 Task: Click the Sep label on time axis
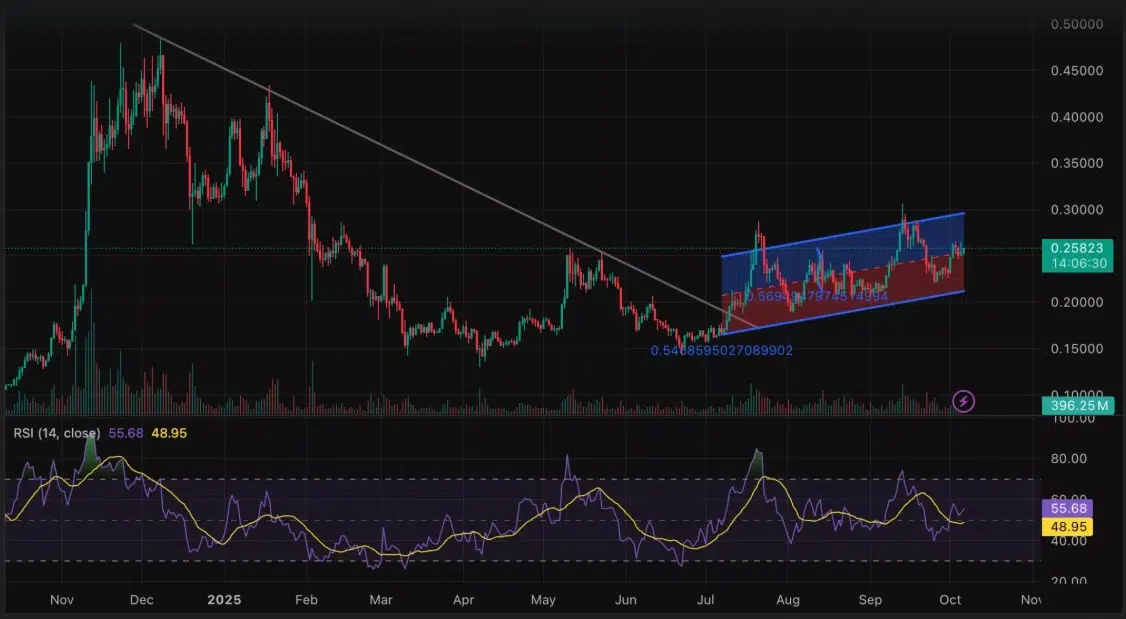tap(869, 600)
